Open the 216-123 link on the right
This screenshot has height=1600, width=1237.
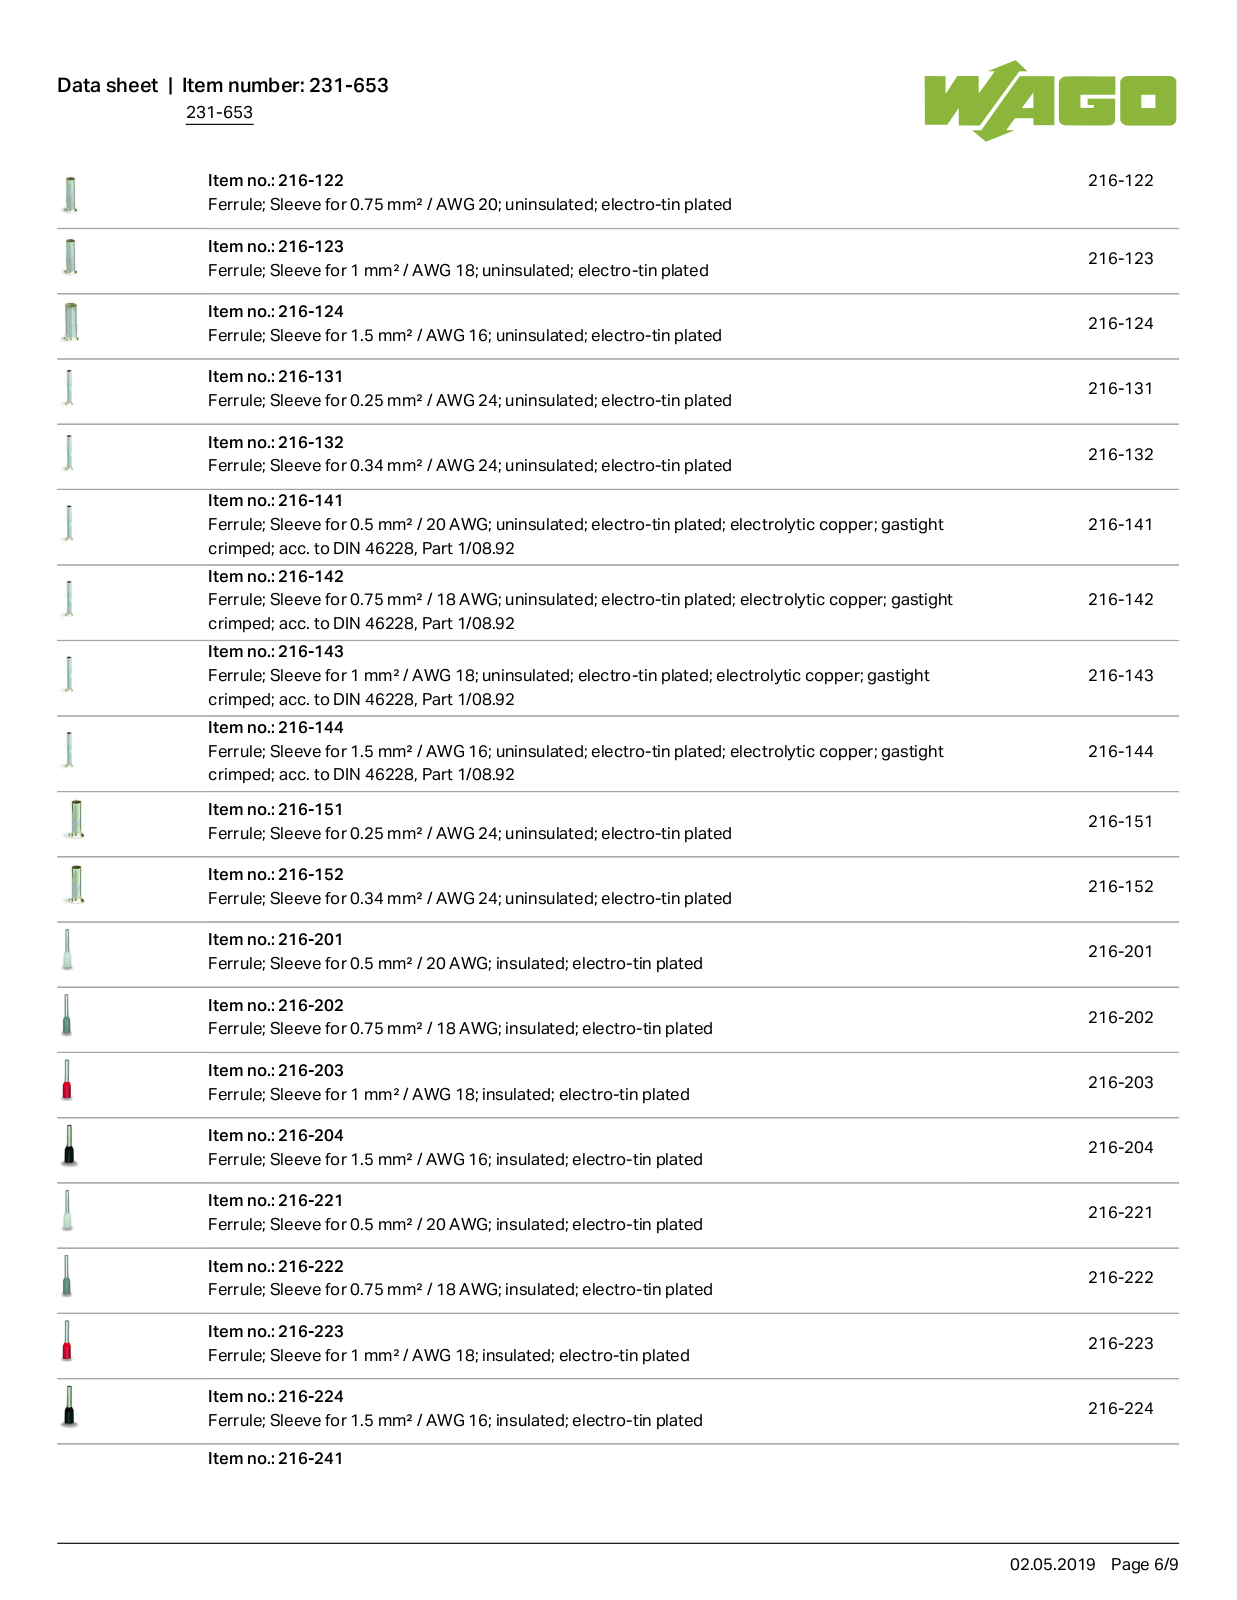click(1120, 258)
